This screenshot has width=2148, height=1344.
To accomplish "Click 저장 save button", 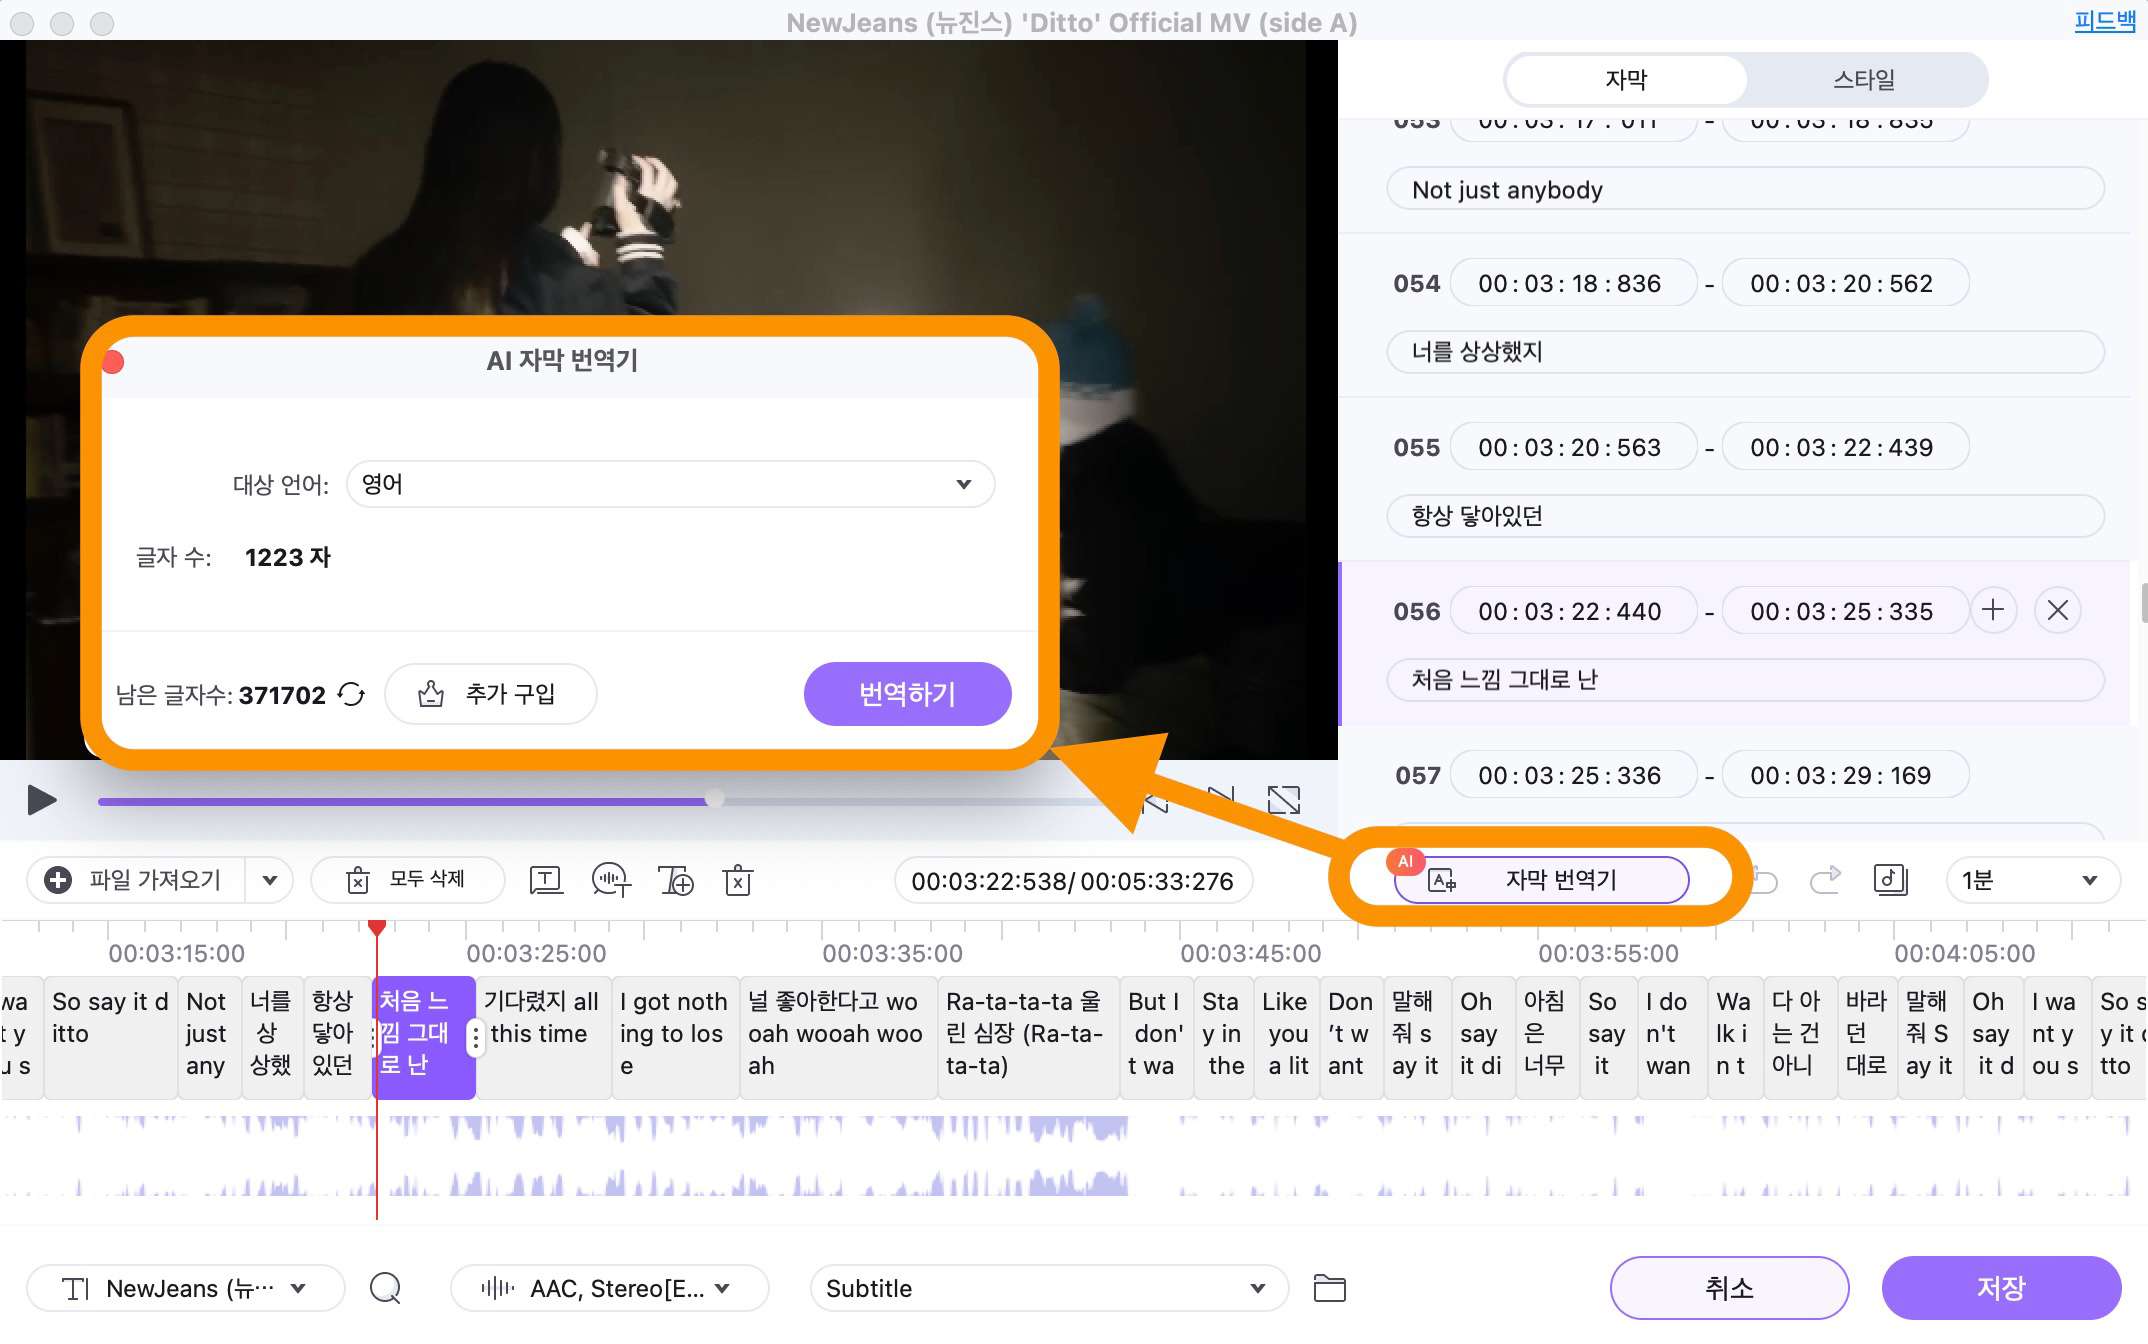I will pos(2001,1288).
